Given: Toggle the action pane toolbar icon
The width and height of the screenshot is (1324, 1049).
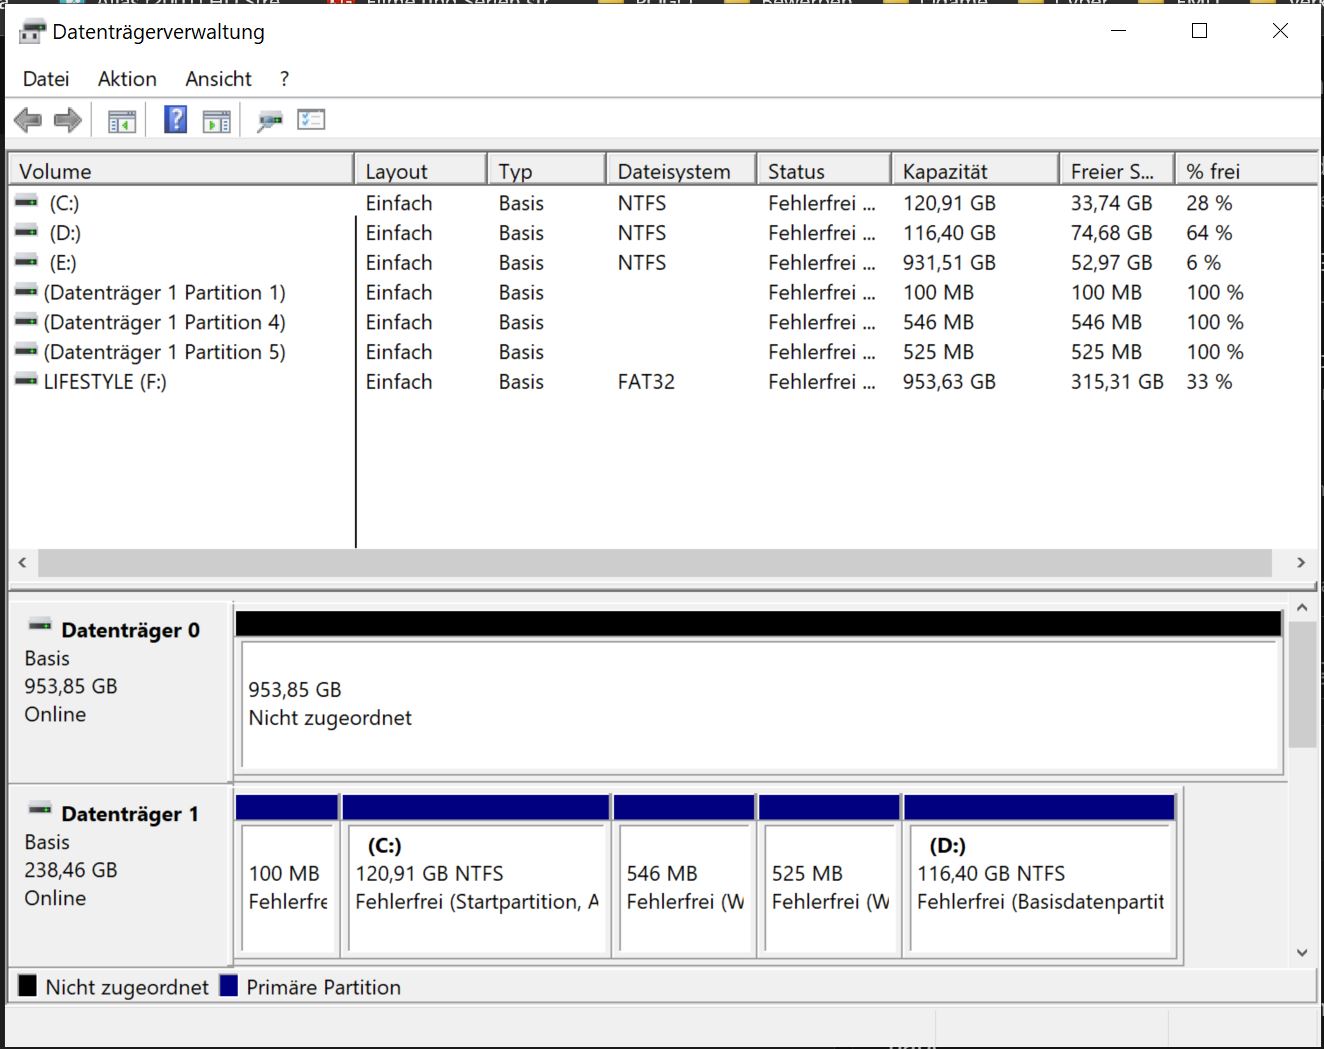Looking at the screenshot, I should click(x=217, y=122).
